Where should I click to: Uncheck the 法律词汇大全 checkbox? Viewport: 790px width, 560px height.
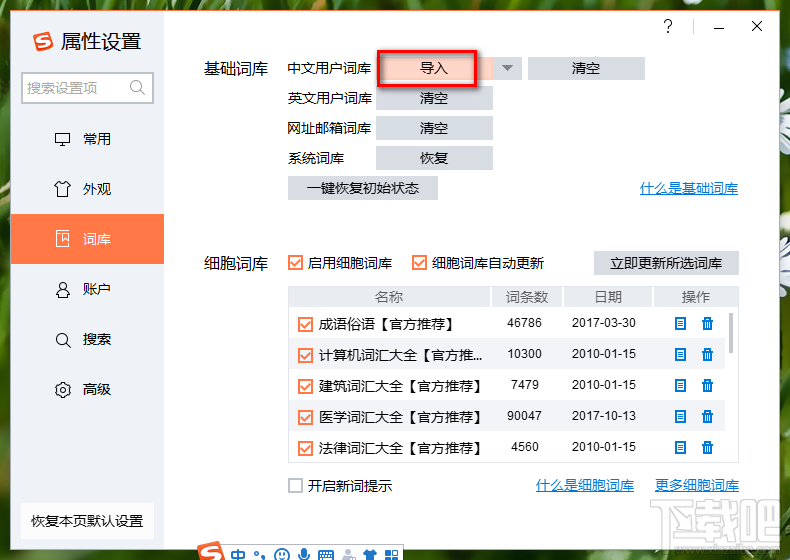pos(305,448)
